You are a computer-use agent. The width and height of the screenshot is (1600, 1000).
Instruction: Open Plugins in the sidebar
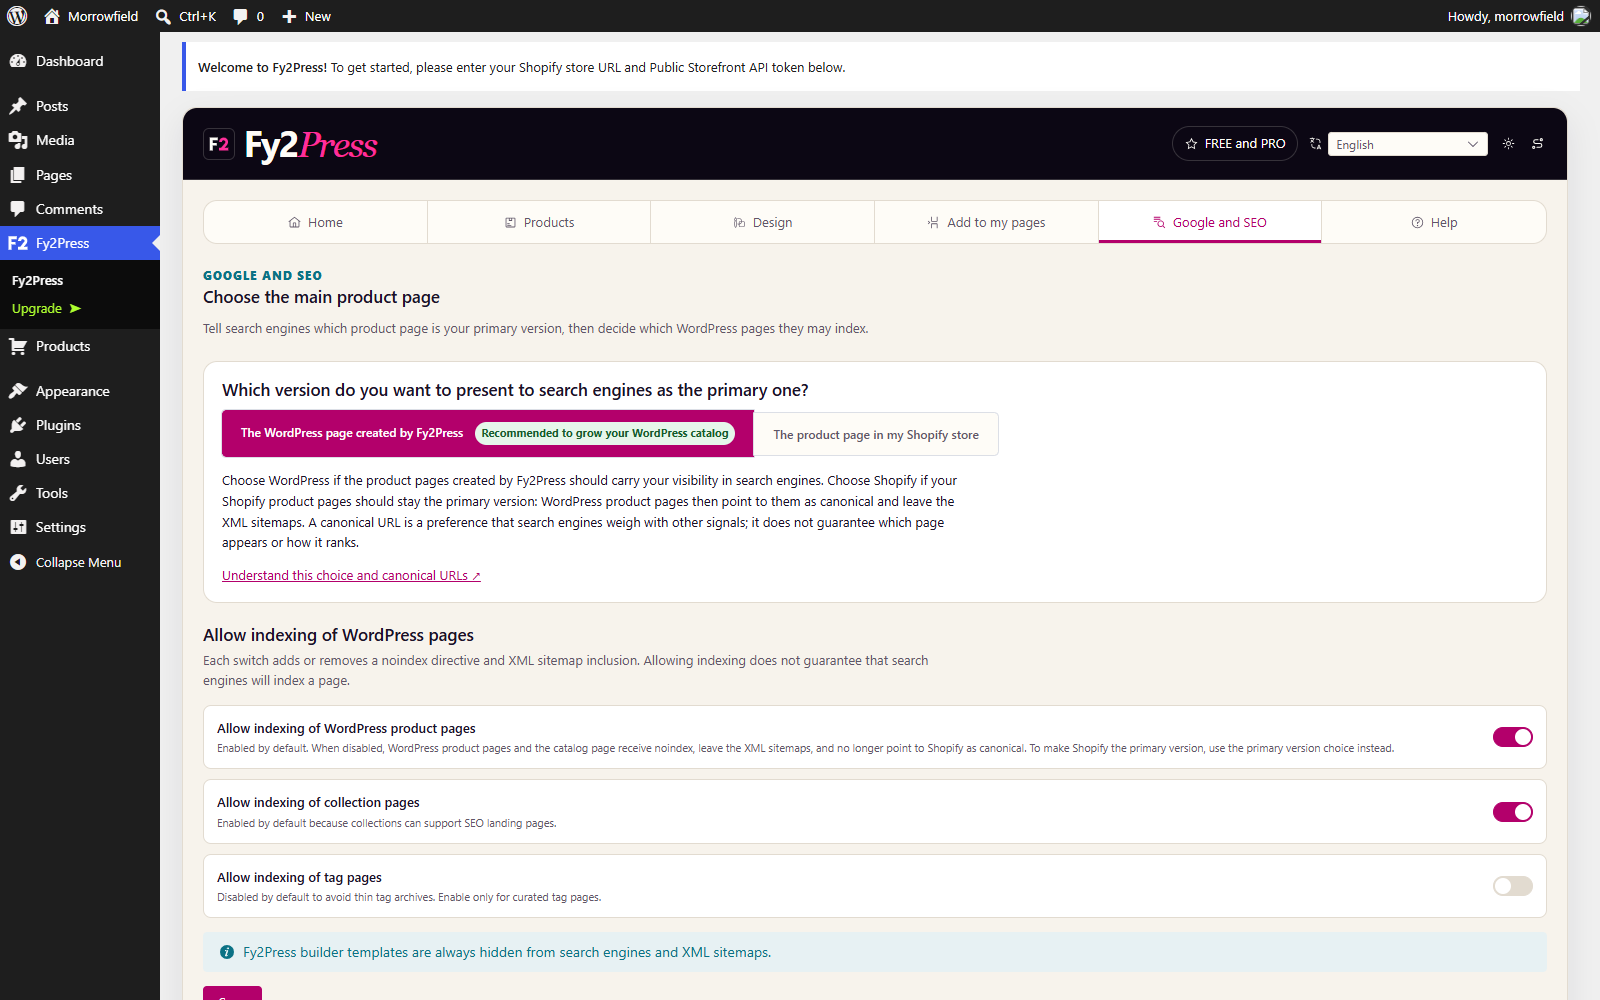pyautogui.click(x=80, y=425)
